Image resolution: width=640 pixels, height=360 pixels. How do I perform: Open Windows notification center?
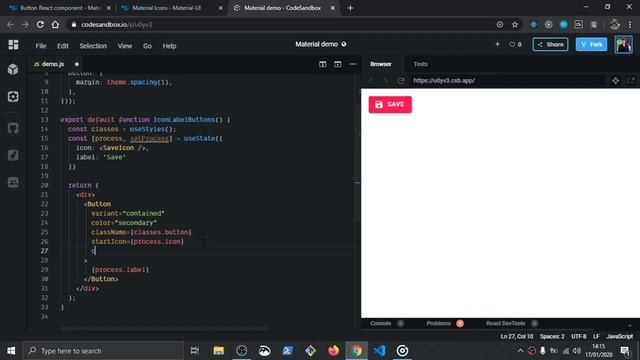point(625,351)
